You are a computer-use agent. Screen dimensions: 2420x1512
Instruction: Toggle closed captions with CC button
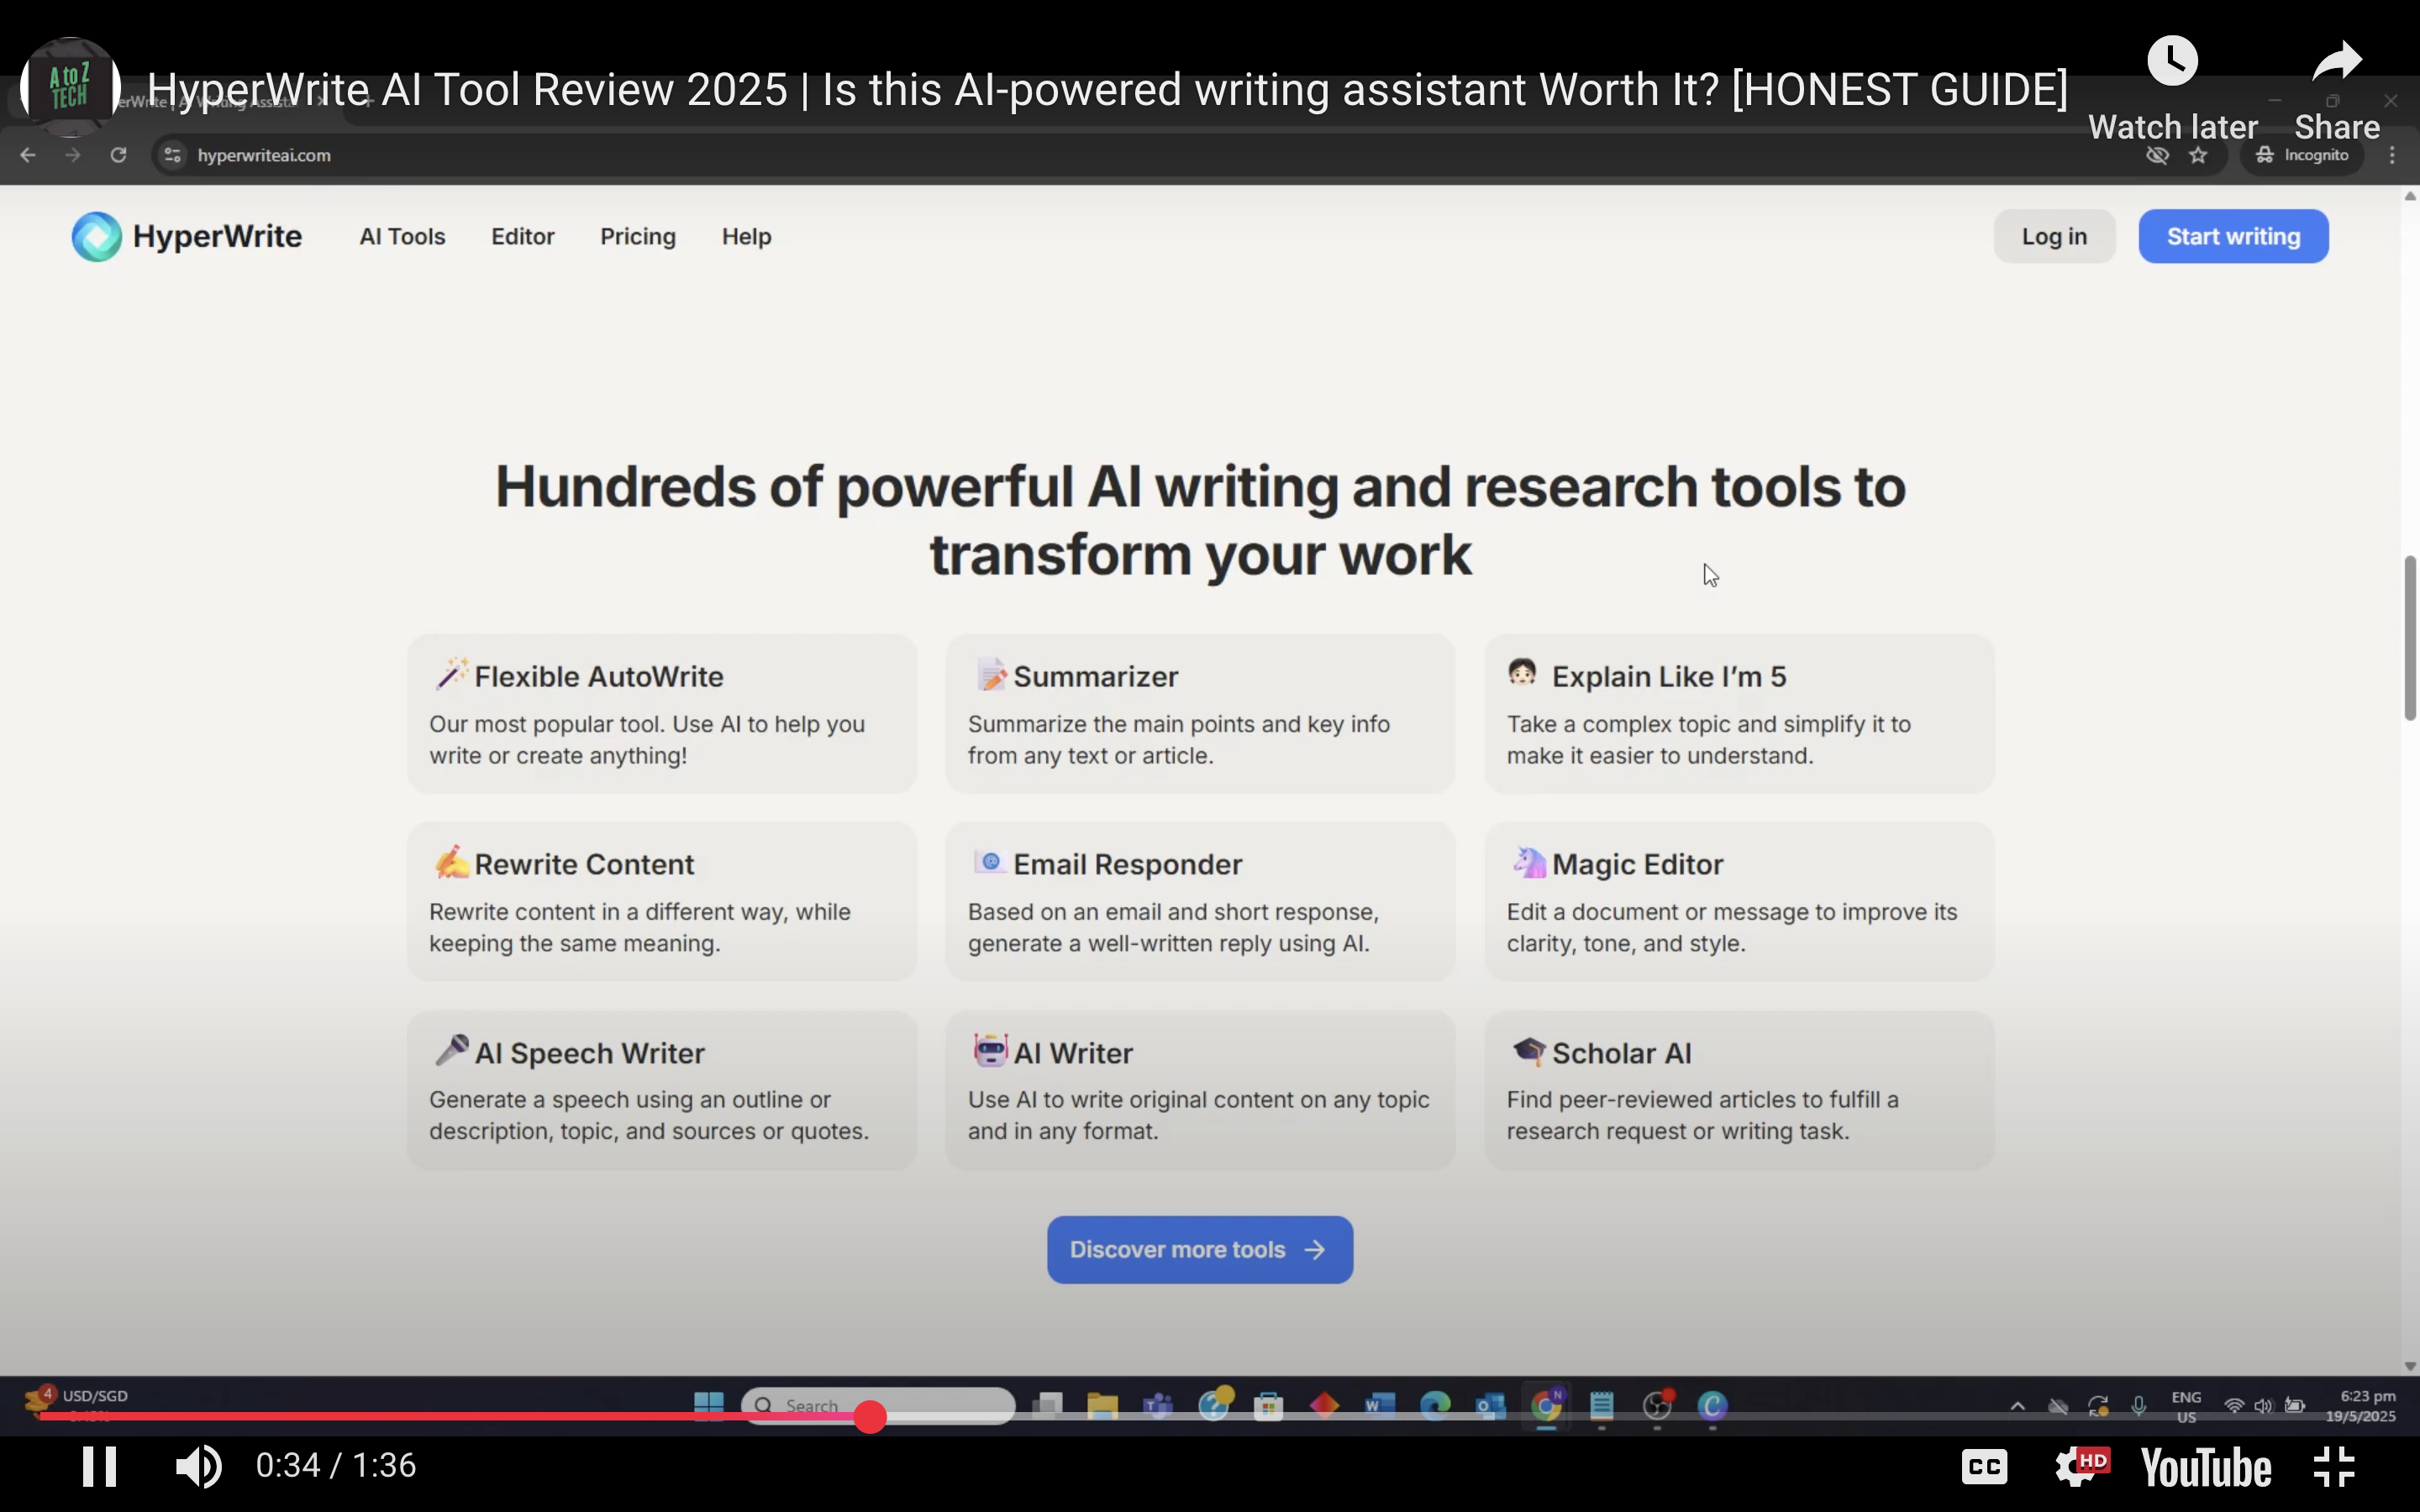coord(1984,1467)
